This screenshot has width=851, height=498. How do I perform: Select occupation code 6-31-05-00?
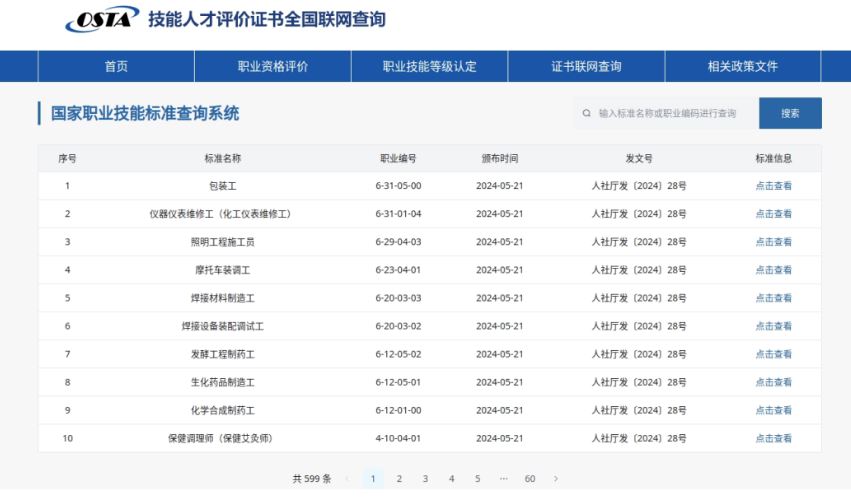398,186
